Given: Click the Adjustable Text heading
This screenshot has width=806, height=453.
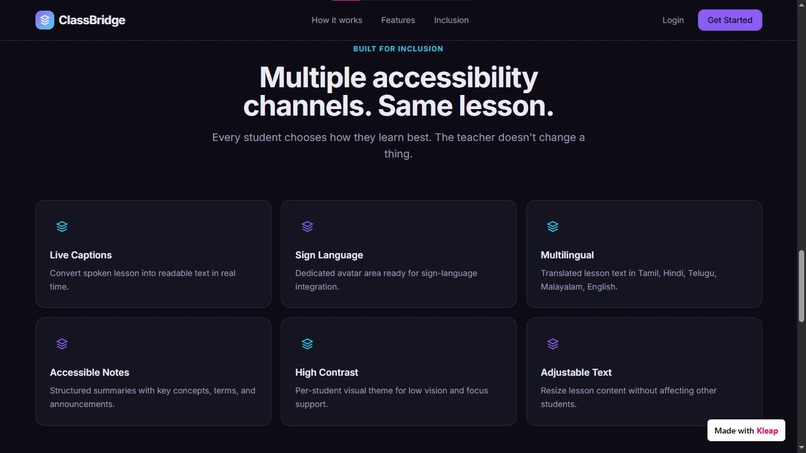Looking at the screenshot, I should [576, 372].
